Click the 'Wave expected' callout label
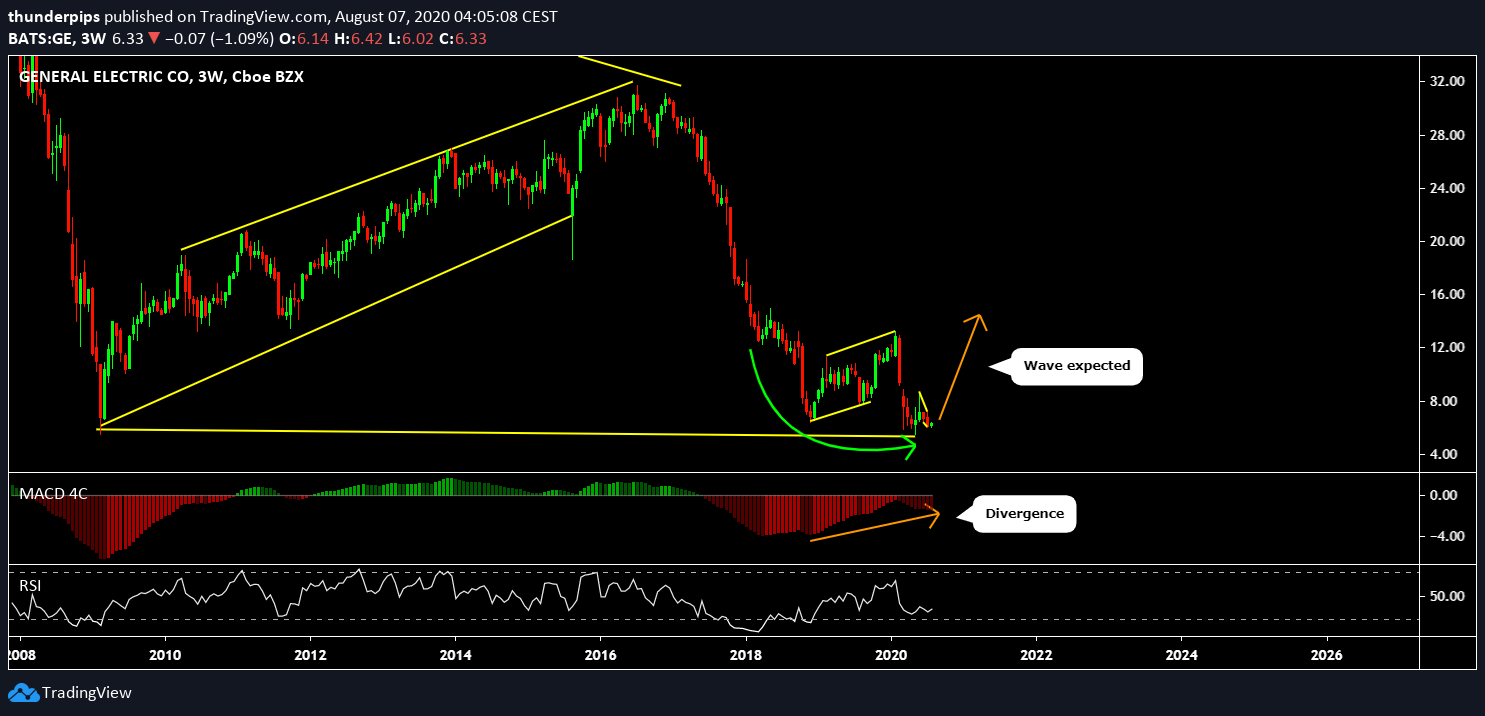The width and height of the screenshot is (1485, 716). [x=1077, y=366]
